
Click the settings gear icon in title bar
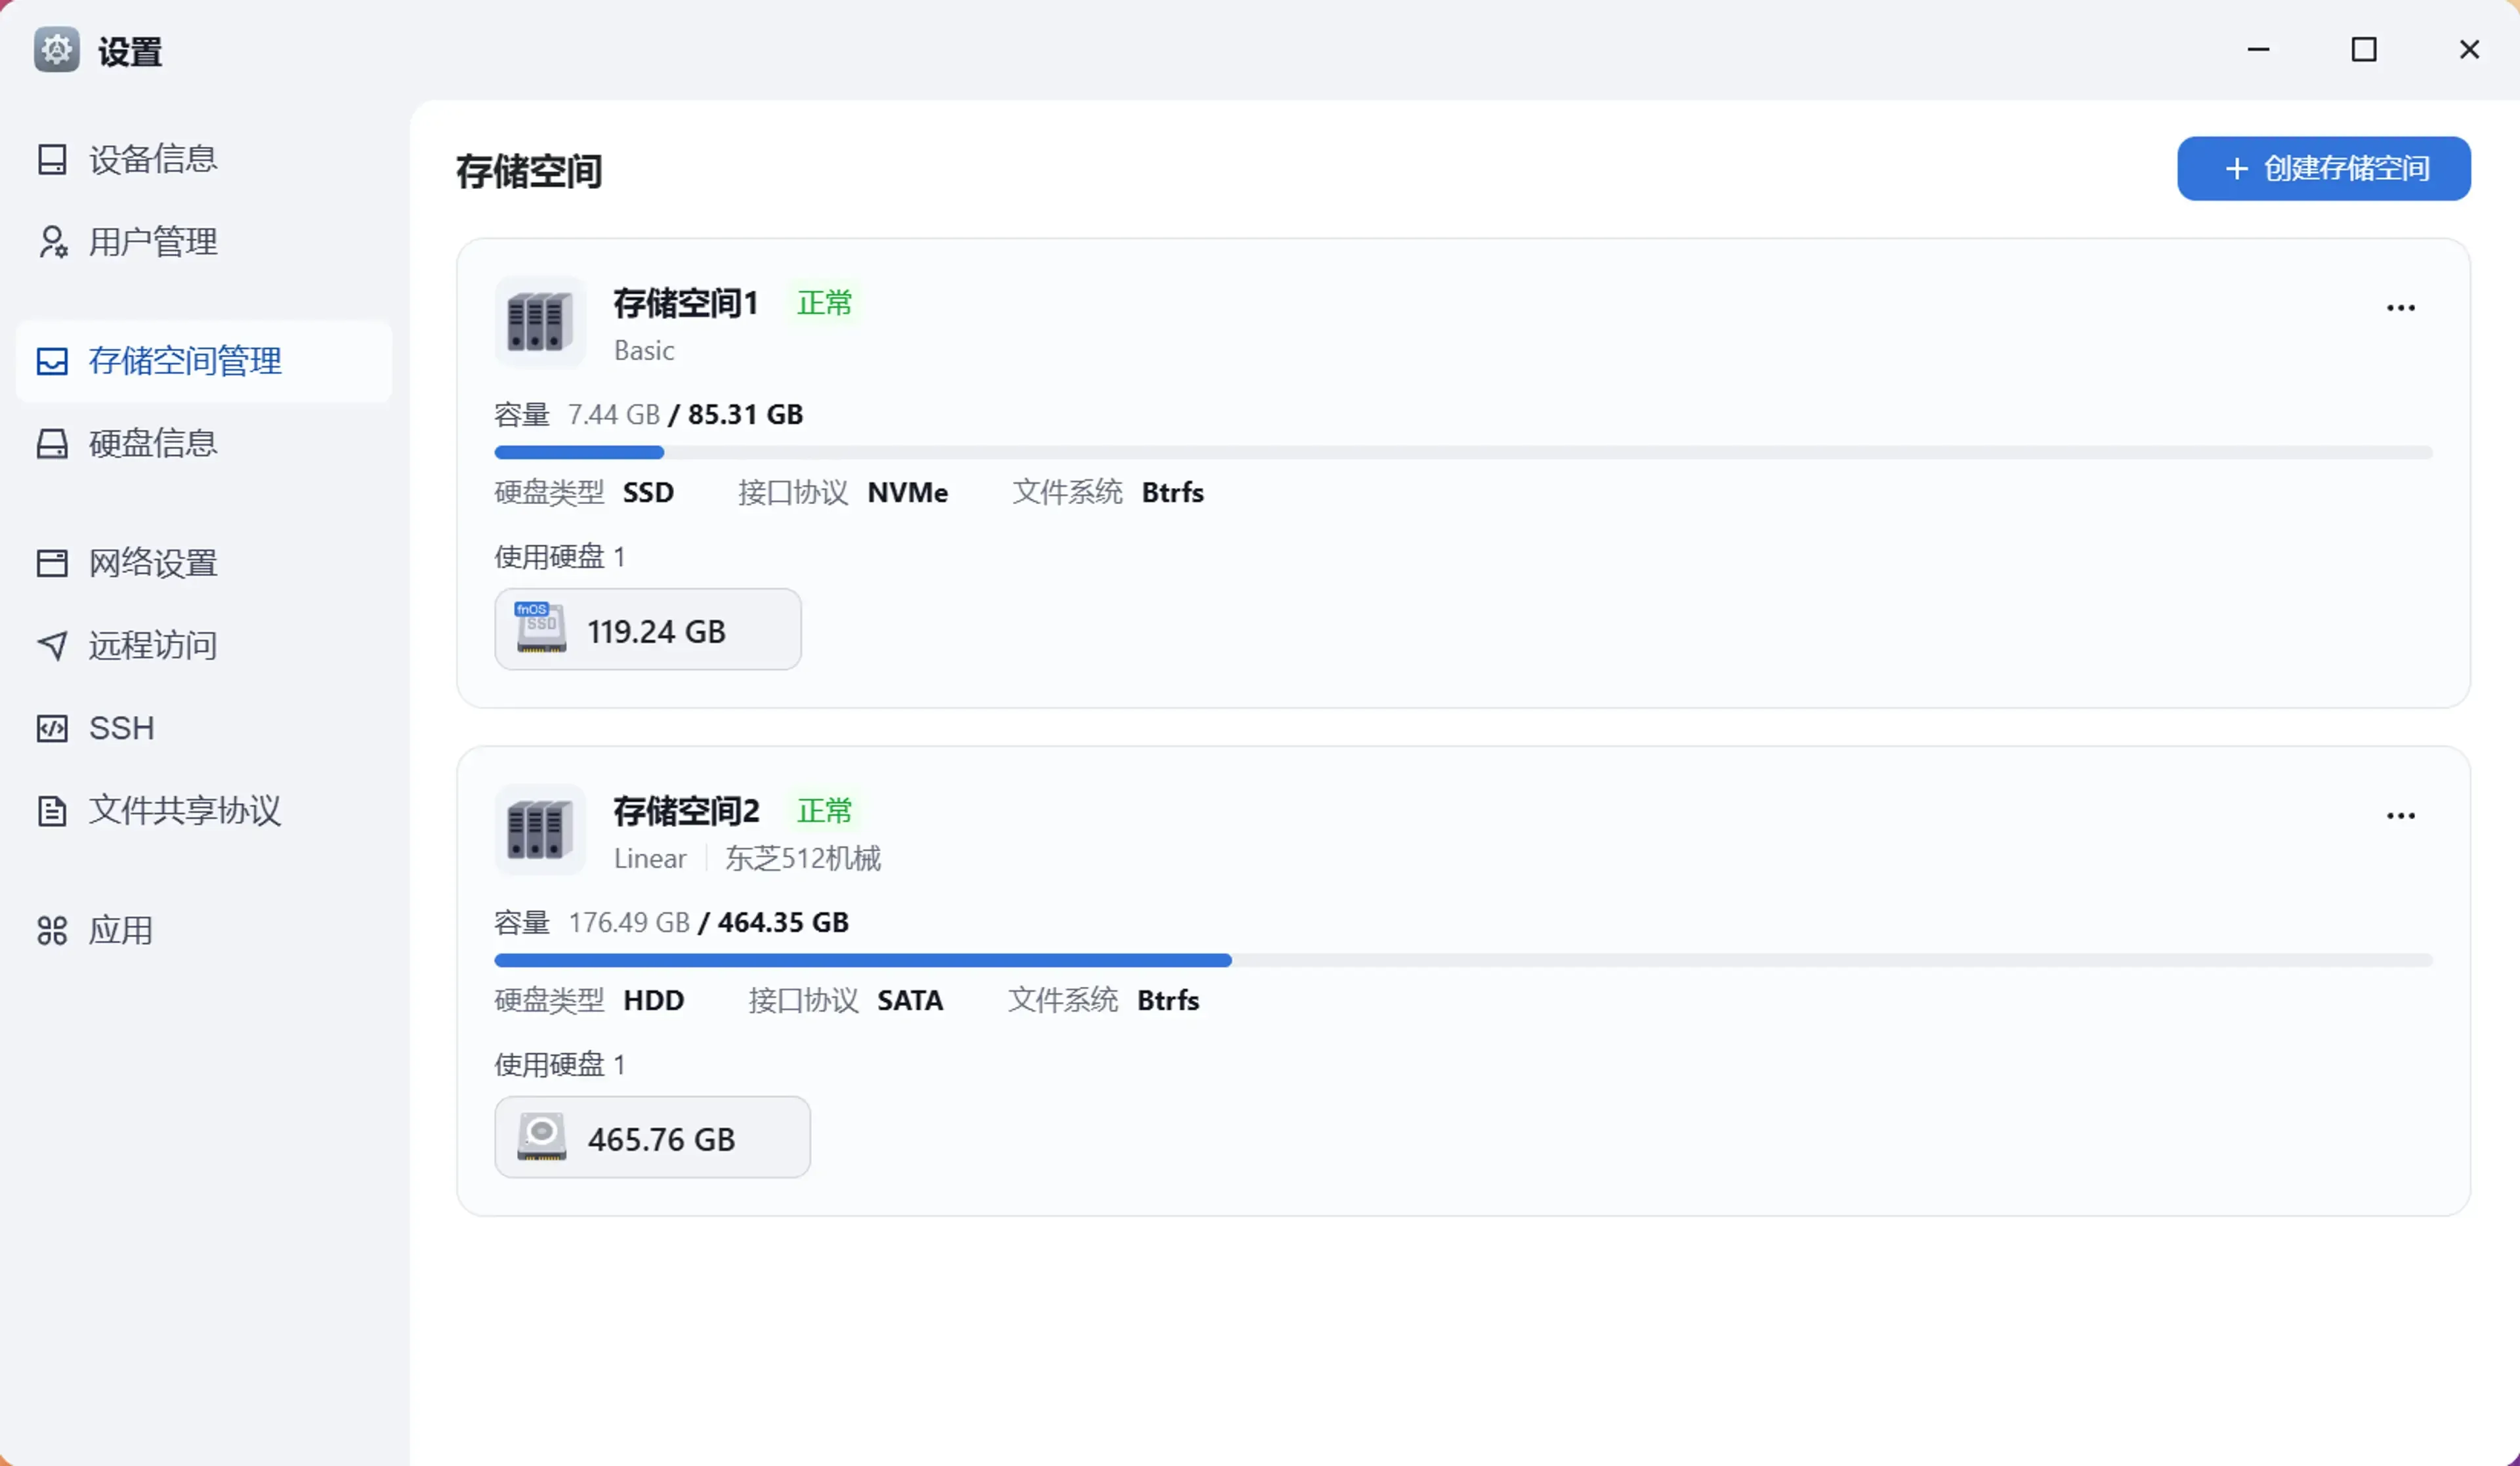tap(57, 50)
